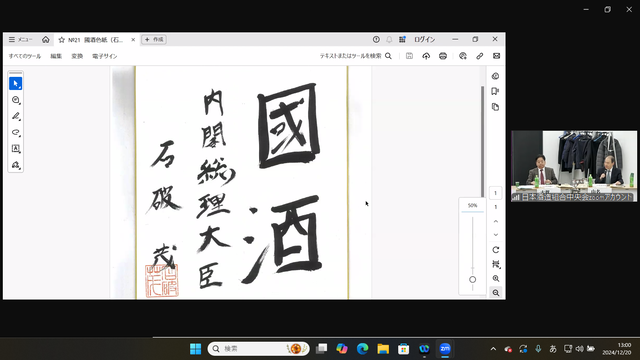Viewport: 640px width, 360px height.
Task: Select the stamp signature tool
Action: pos(16,165)
